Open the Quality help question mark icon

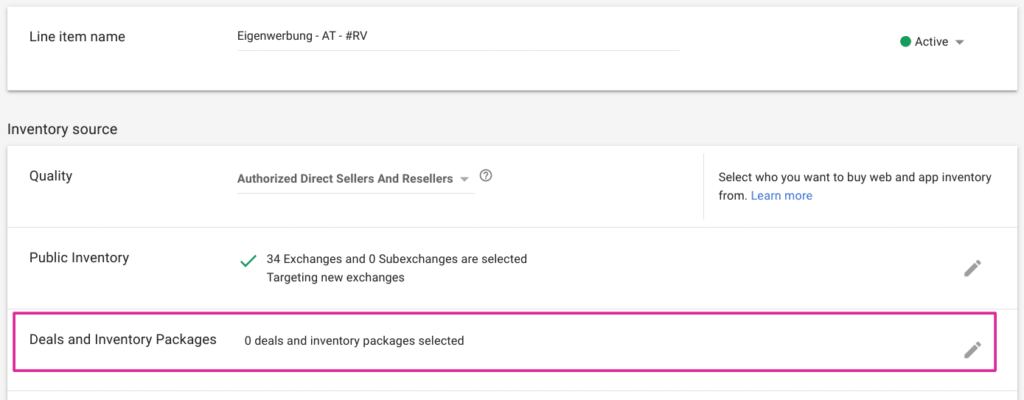(486, 177)
